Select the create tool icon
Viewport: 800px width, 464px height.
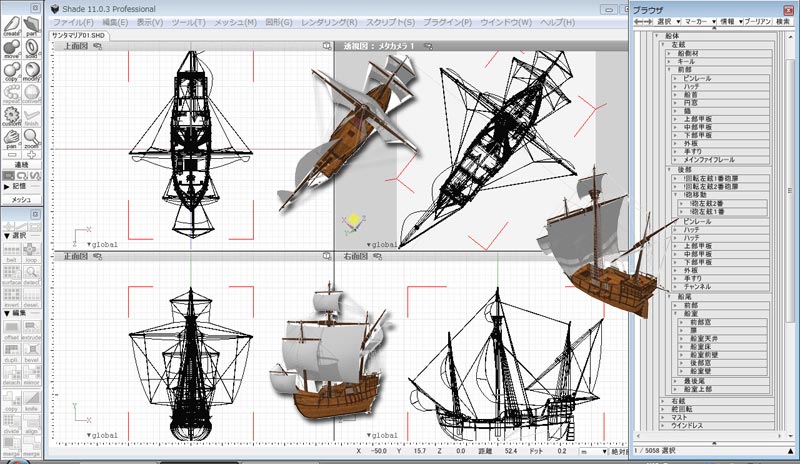(x=11, y=30)
